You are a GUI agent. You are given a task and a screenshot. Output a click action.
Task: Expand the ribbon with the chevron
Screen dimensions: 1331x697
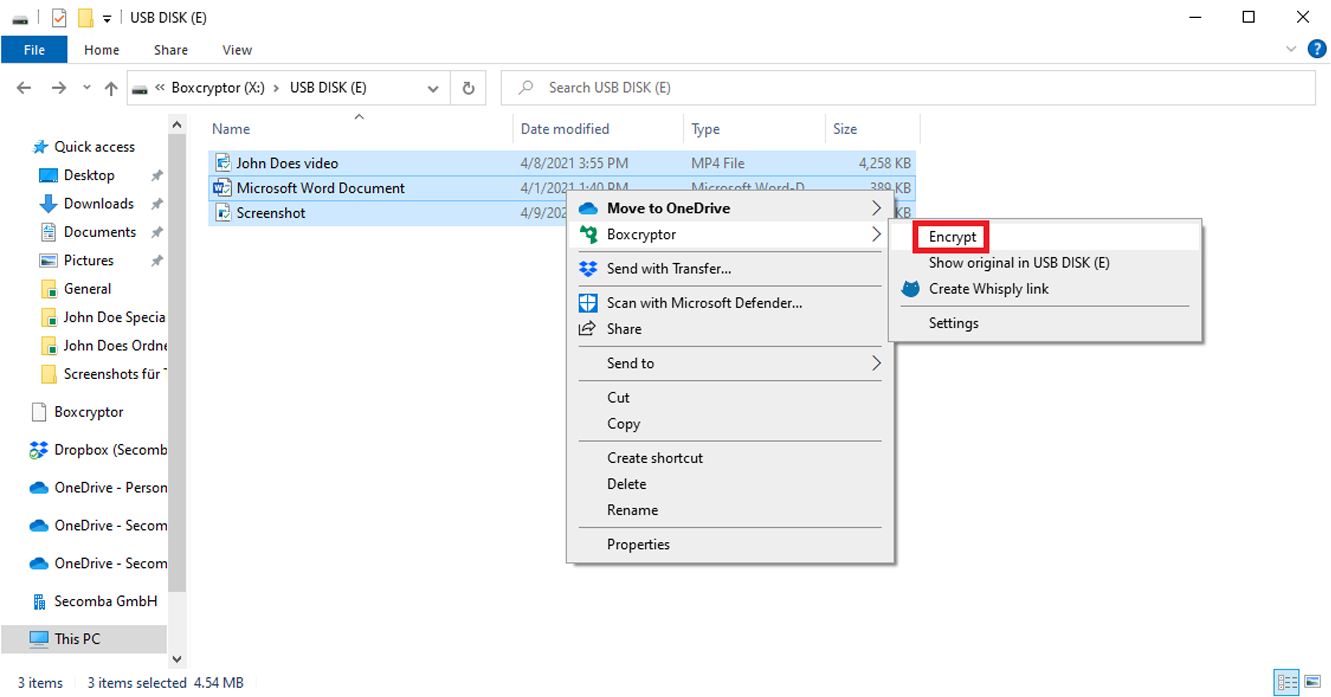click(1290, 49)
